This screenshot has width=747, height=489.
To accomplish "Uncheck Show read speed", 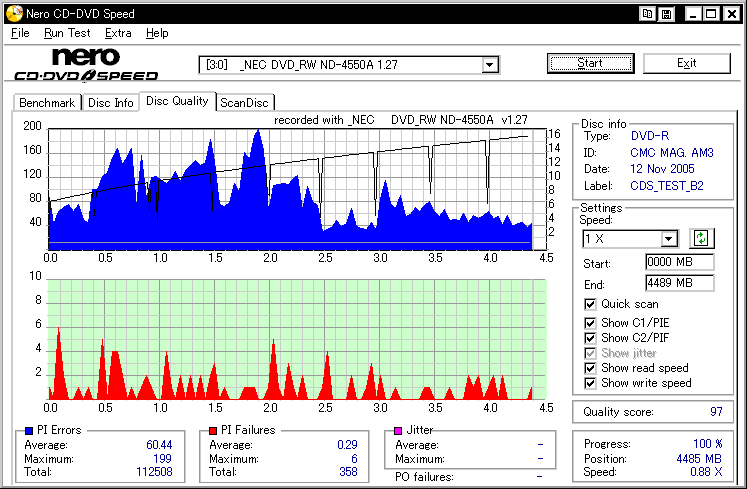I will [x=590, y=368].
